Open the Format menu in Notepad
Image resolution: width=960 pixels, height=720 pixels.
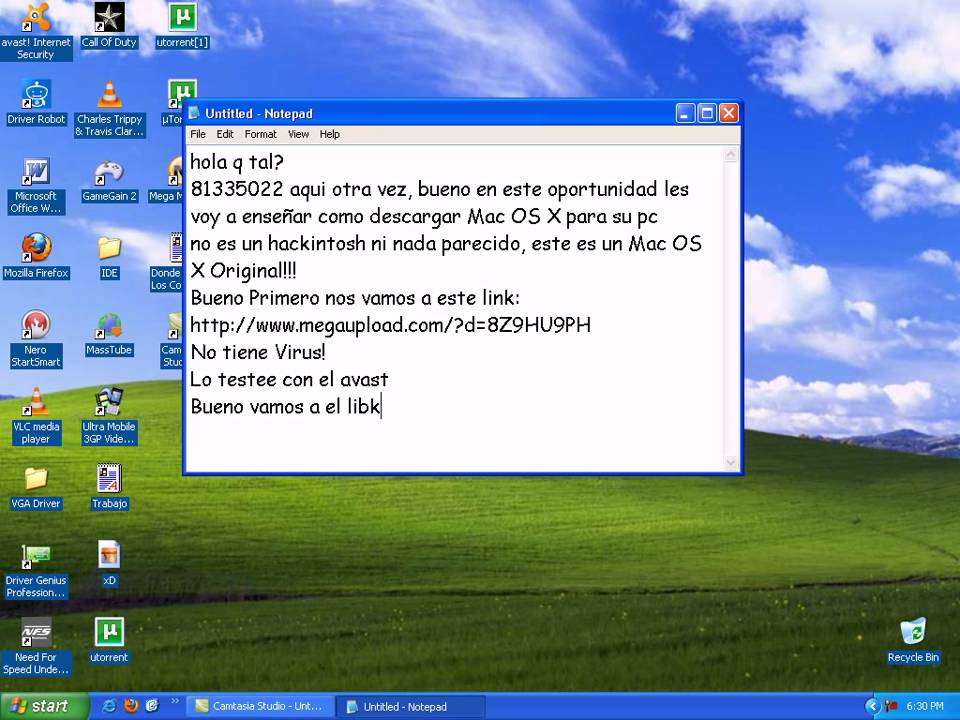click(x=260, y=134)
